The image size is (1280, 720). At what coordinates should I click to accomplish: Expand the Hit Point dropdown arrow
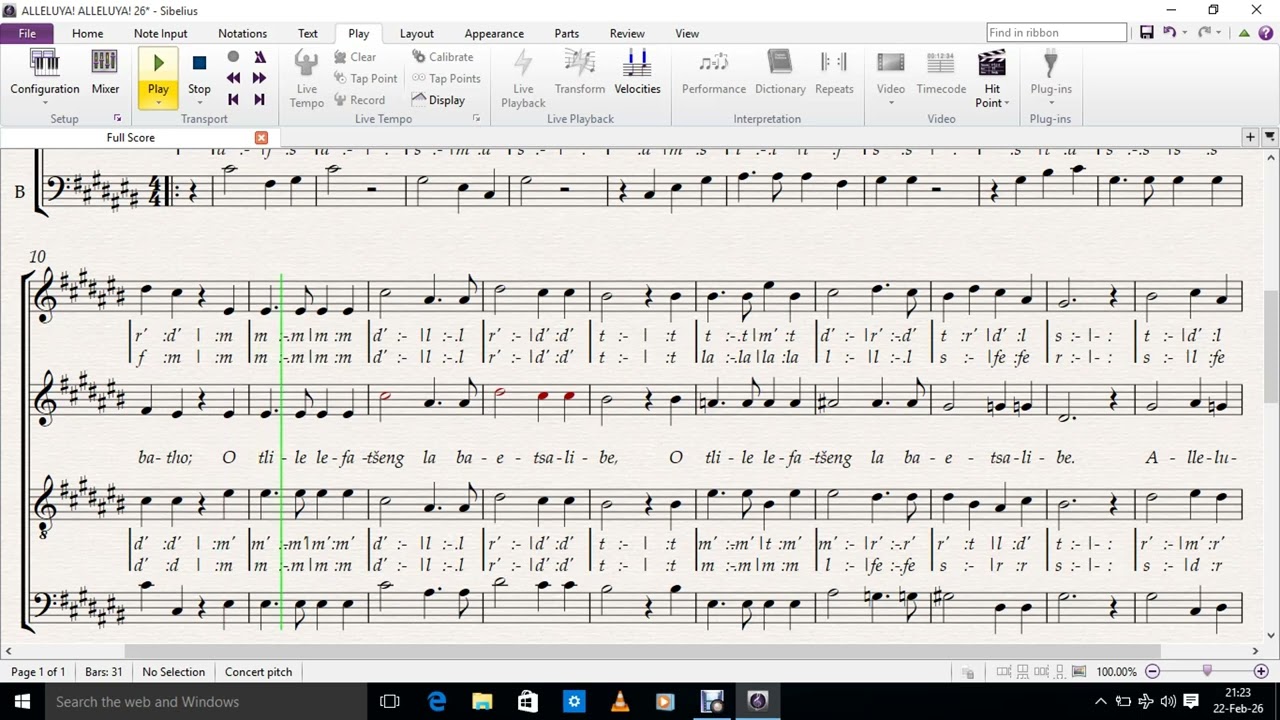coord(1006,103)
